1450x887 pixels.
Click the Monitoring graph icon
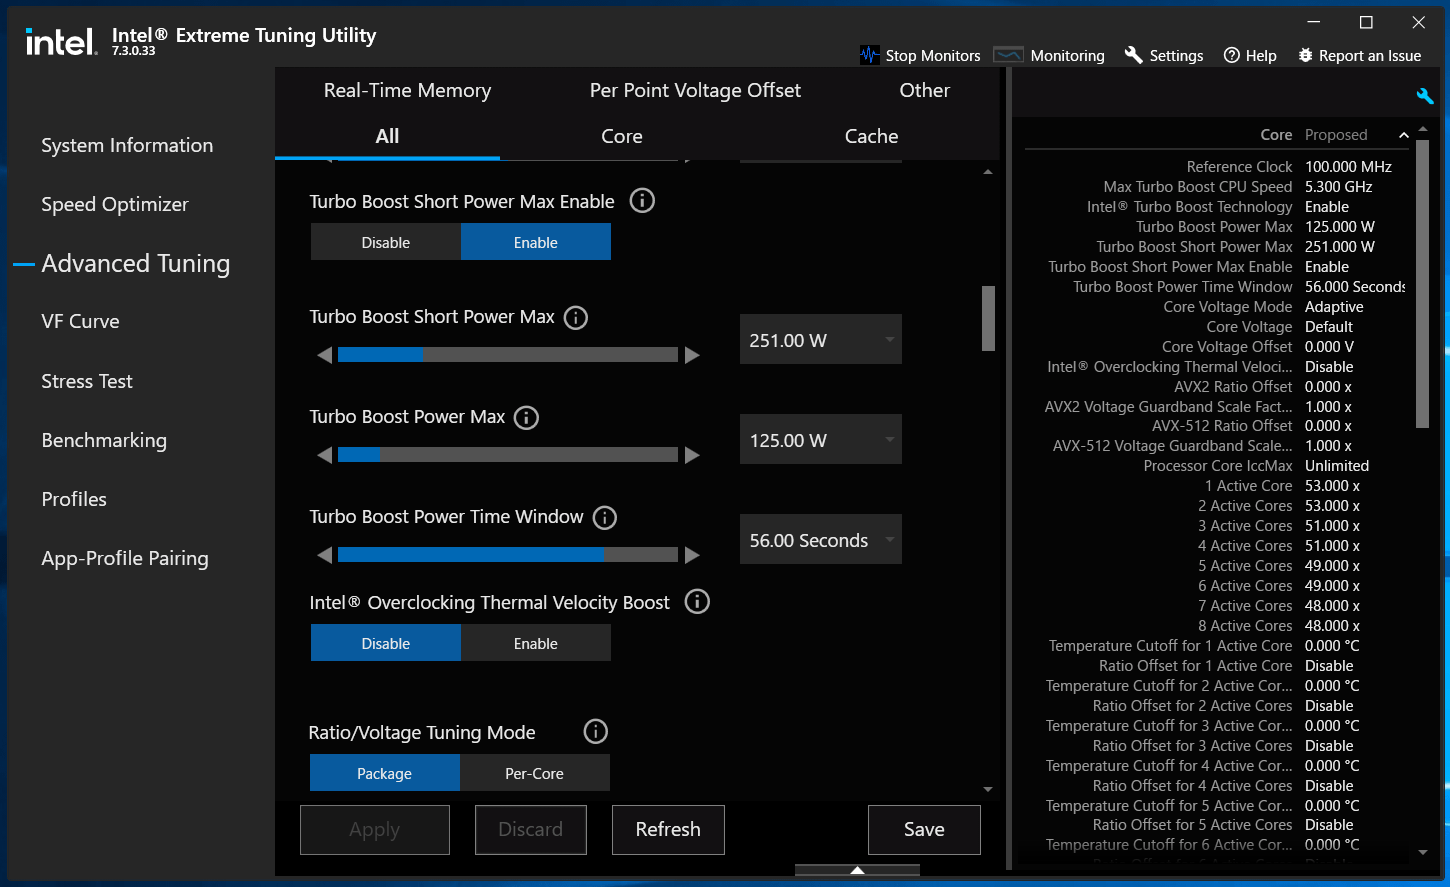[1008, 55]
